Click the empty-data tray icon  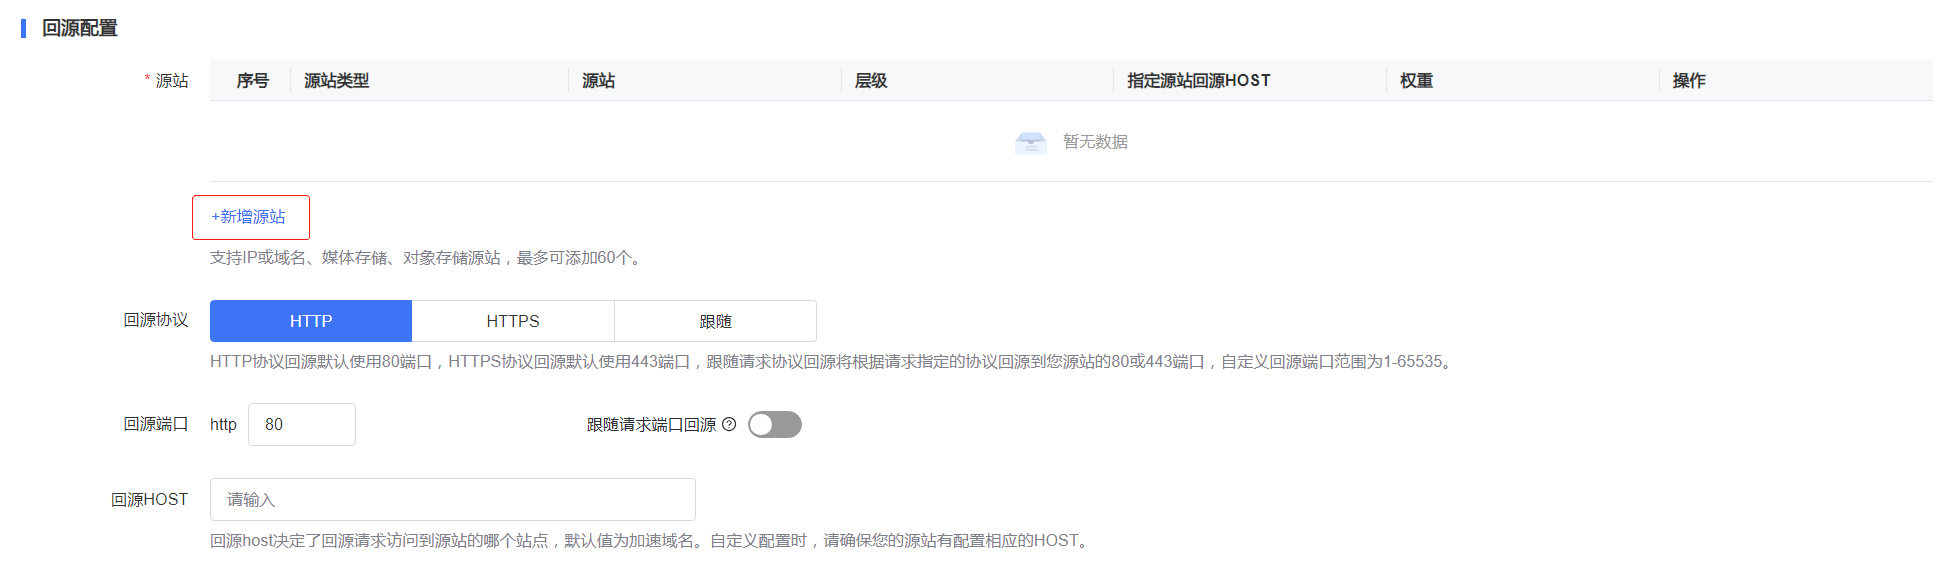1031,142
